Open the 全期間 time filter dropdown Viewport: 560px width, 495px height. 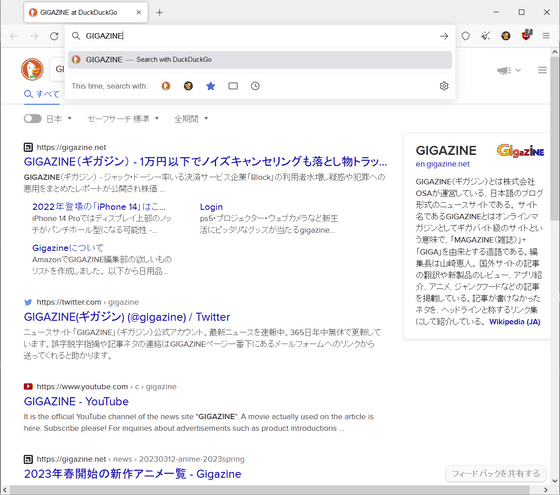pyautogui.click(x=191, y=119)
